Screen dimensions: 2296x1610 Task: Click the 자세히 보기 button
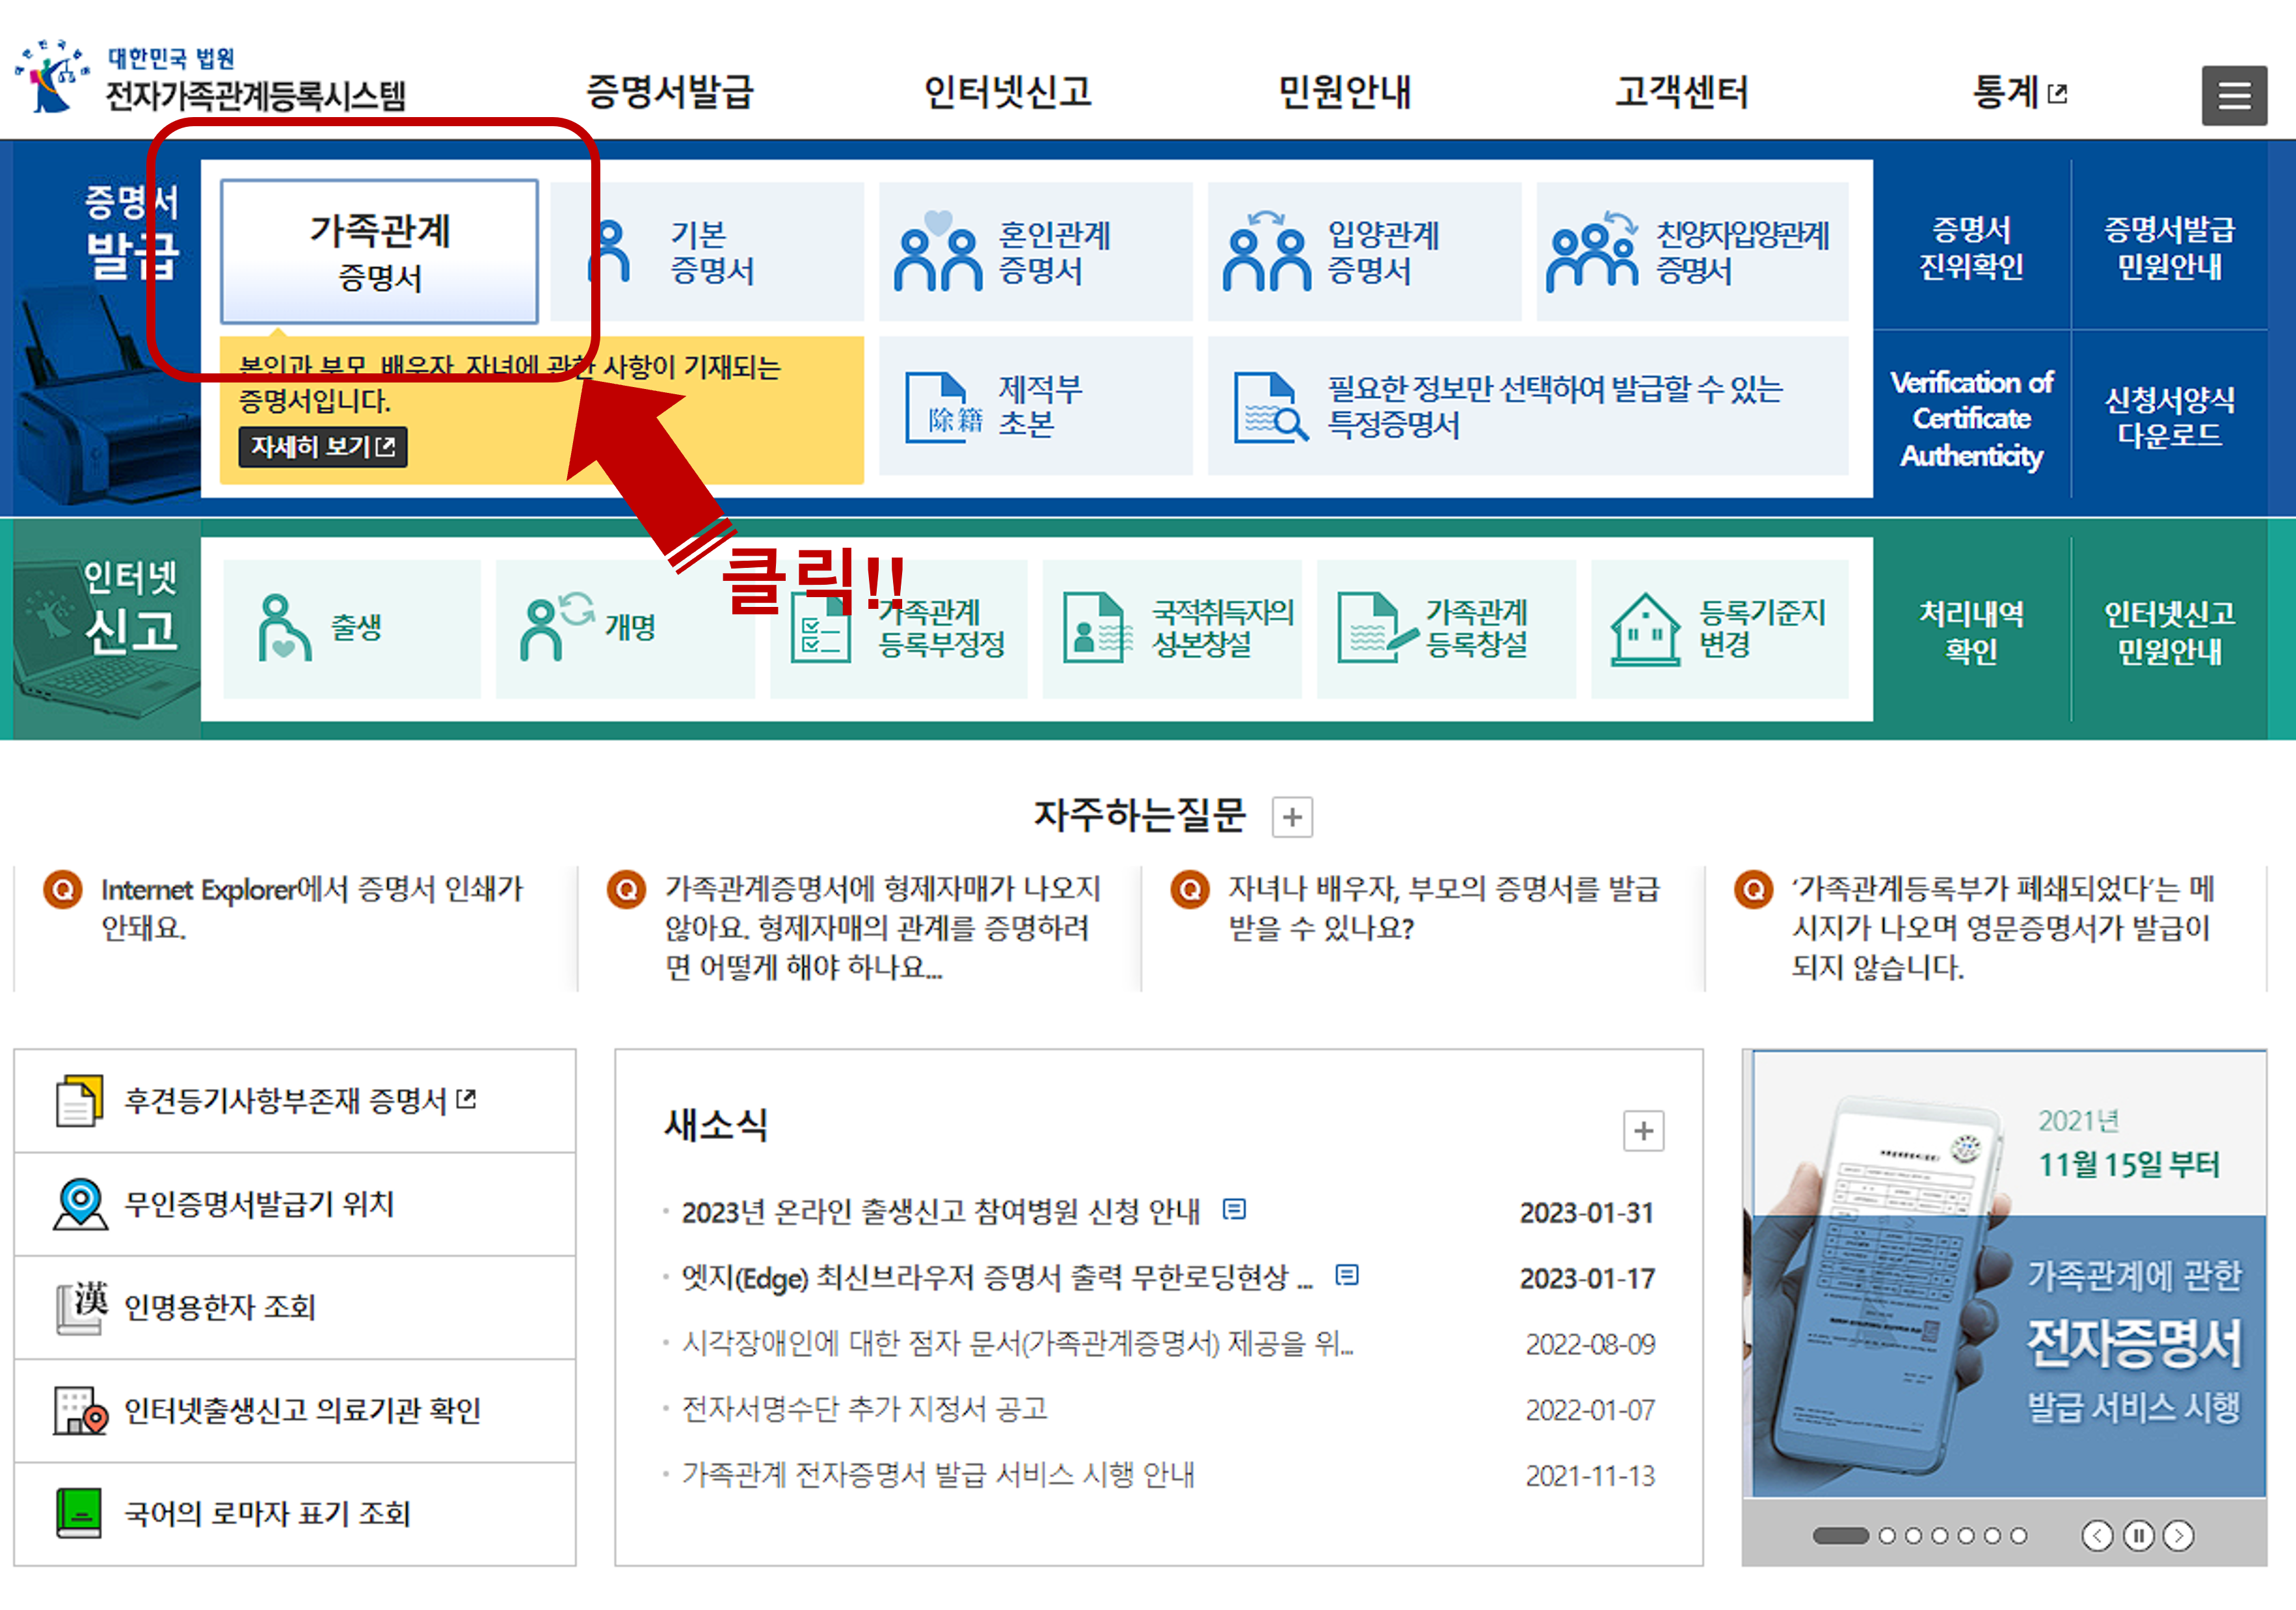(x=322, y=447)
